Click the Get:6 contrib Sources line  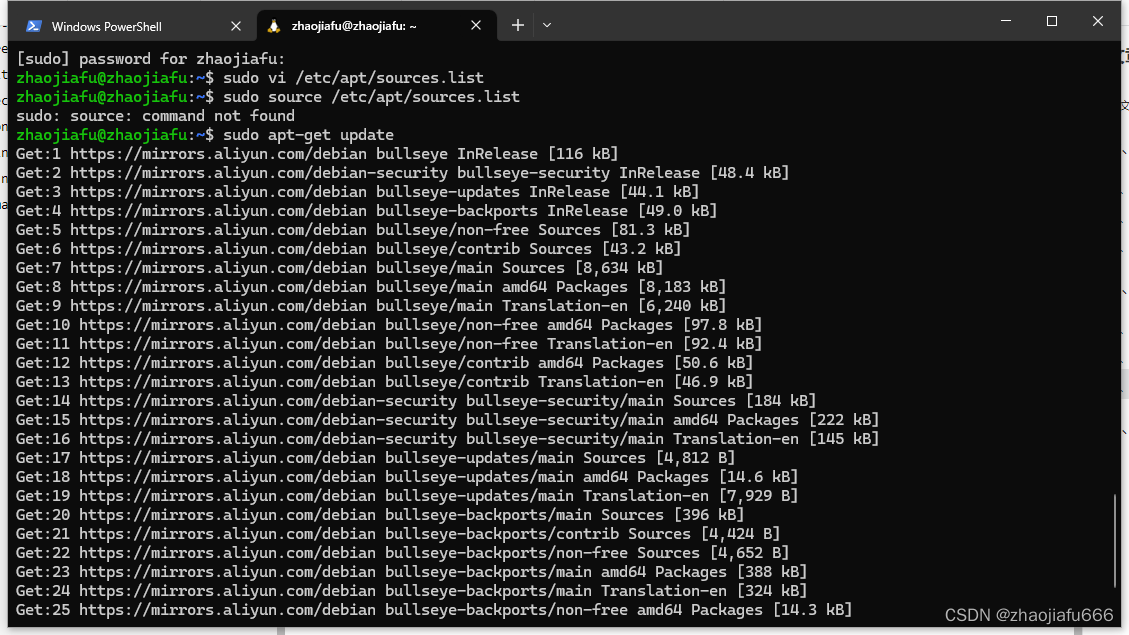pyautogui.click(x=348, y=248)
